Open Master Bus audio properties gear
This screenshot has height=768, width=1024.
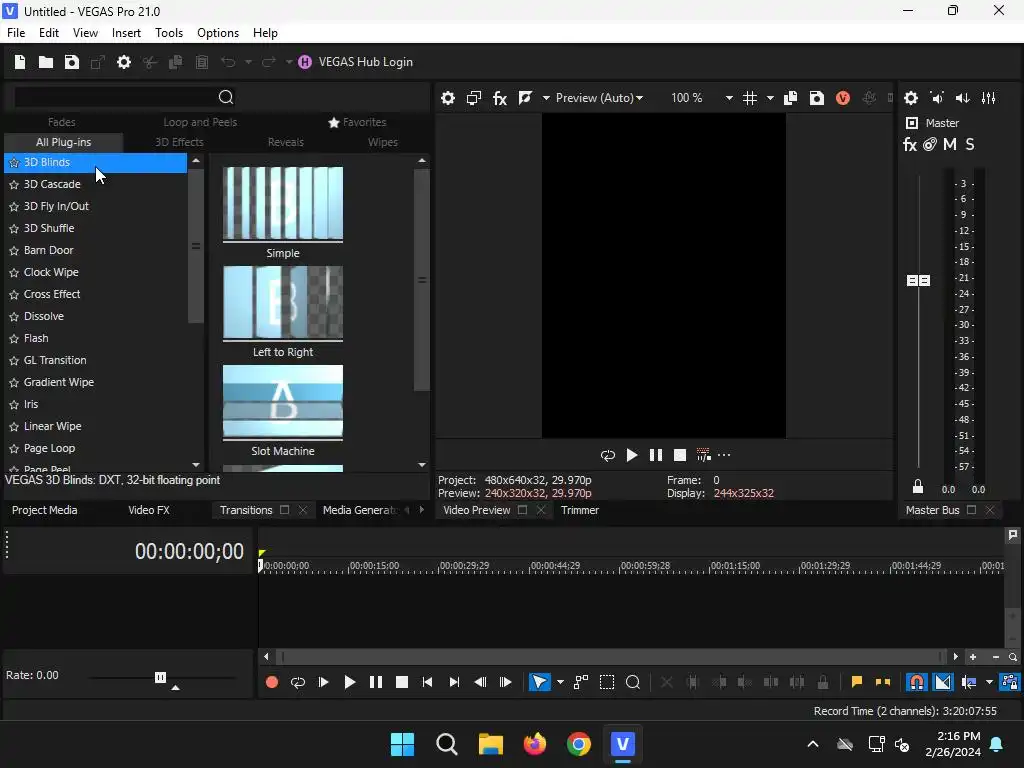[911, 98]
